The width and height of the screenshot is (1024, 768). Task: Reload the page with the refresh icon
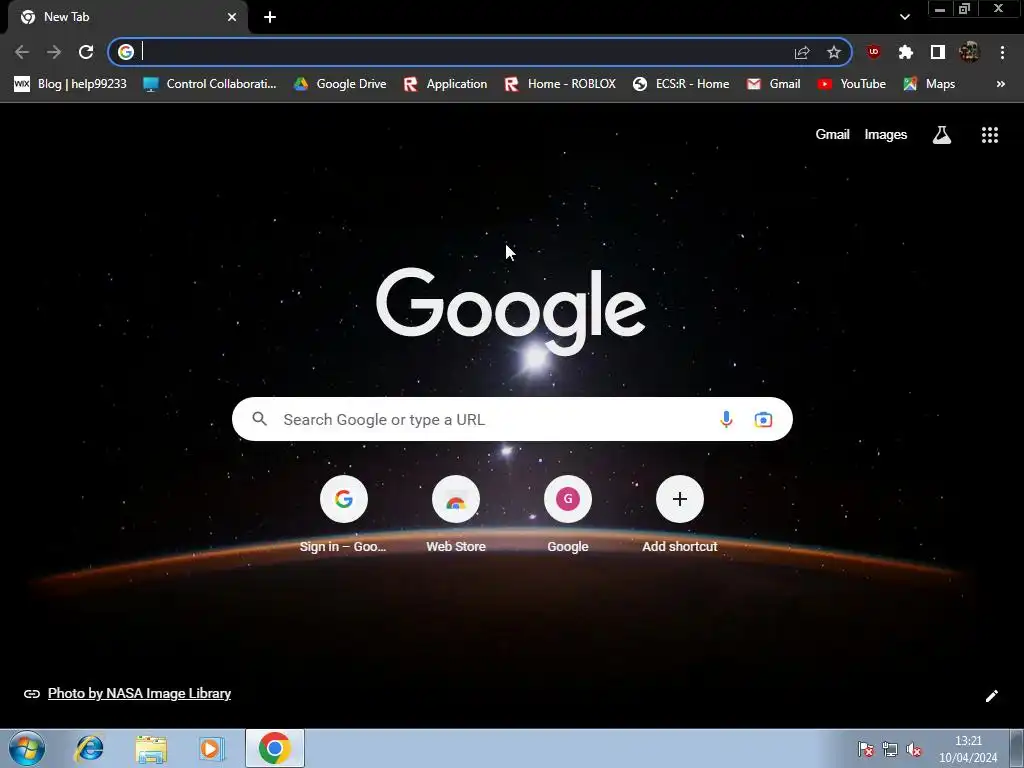point(86,52)
